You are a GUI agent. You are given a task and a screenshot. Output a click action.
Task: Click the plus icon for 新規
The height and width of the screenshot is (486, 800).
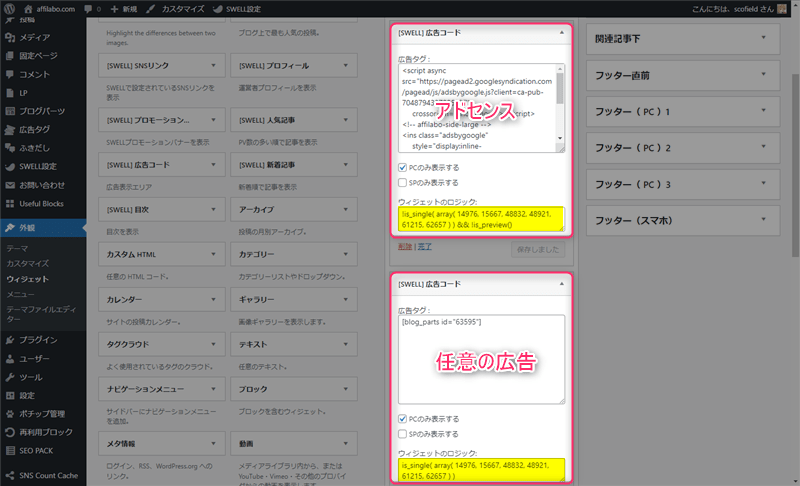[114, 9]
